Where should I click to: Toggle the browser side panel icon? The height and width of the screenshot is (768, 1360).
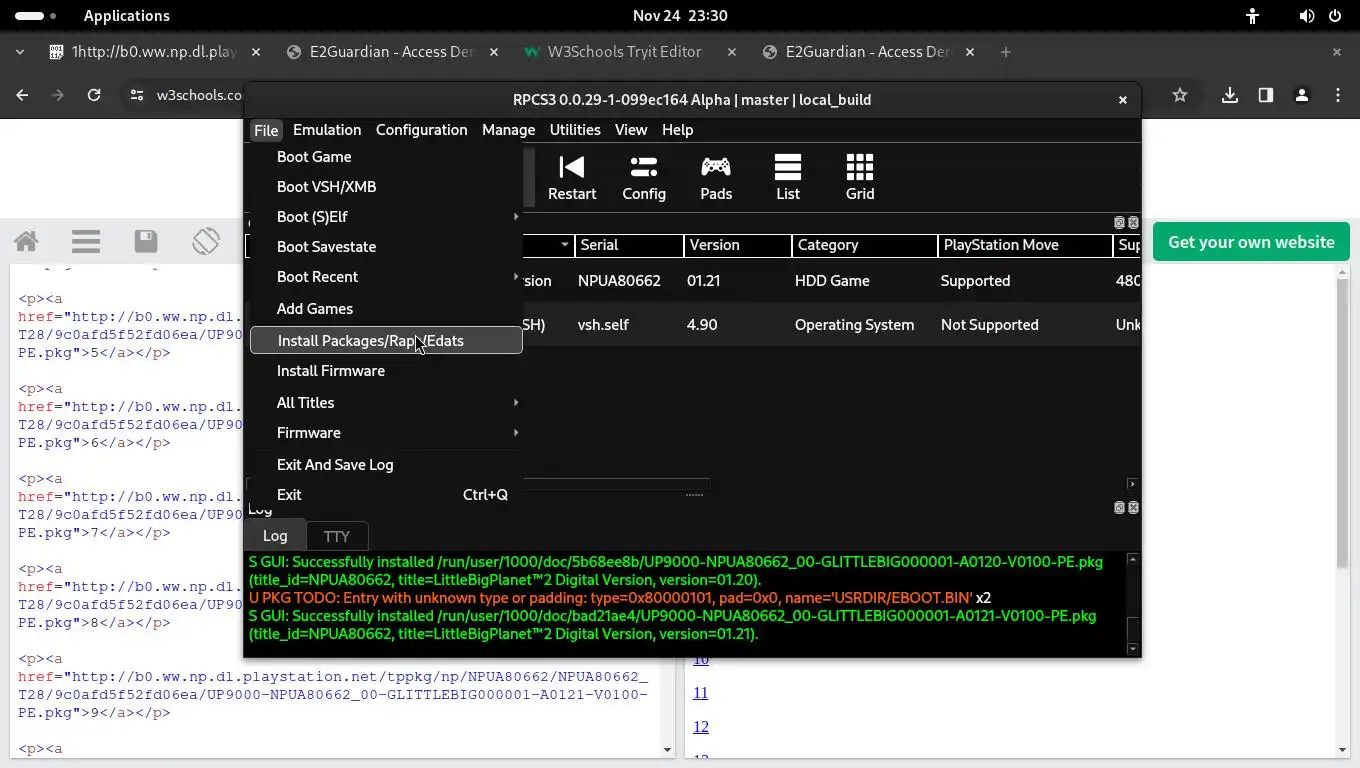coord(1266,95)
